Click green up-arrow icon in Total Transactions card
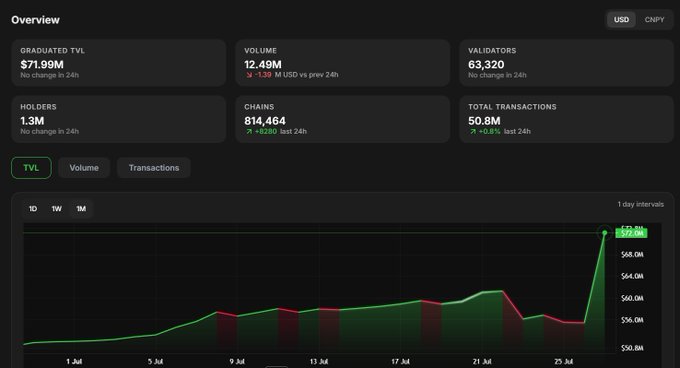 (473, 131)
